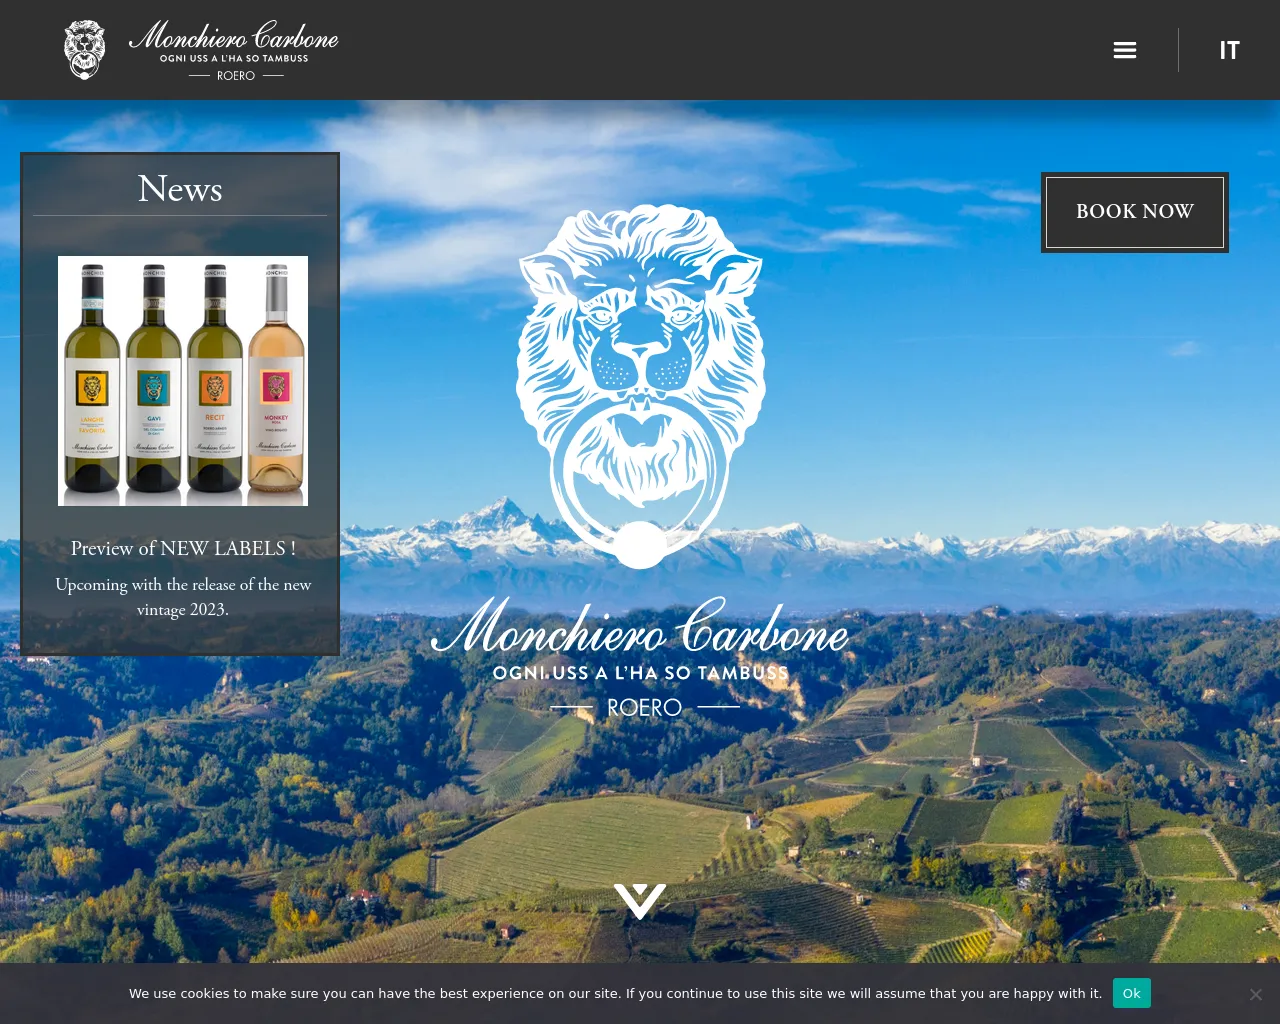Click the News panel heading
This screenshot has width=1280, height=1024.
pyautogui.click(x=180, y=189)
